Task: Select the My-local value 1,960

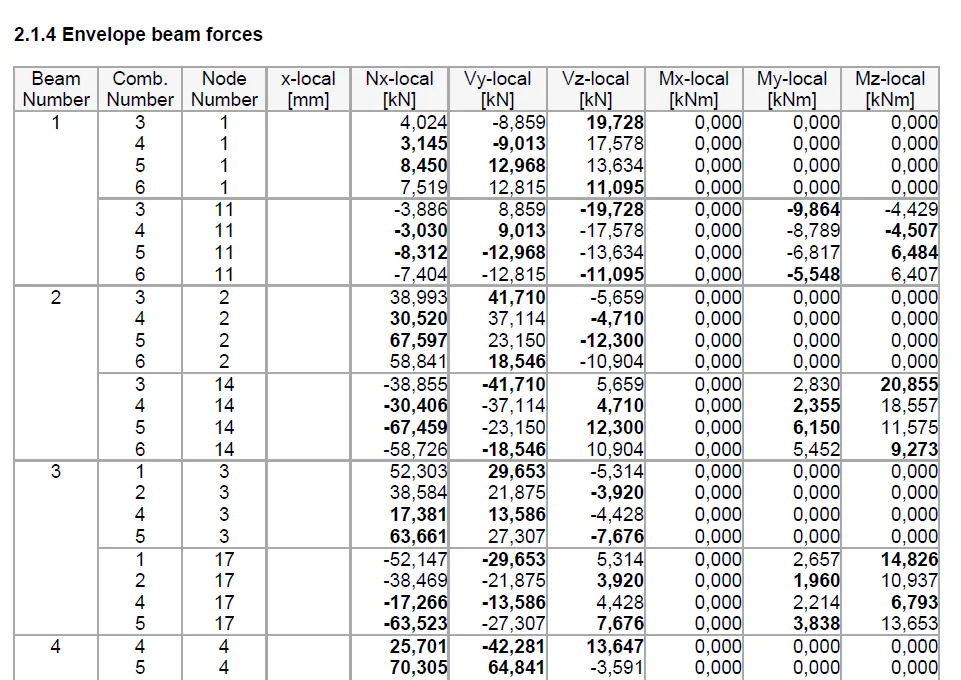Action: tap(816, 580)
